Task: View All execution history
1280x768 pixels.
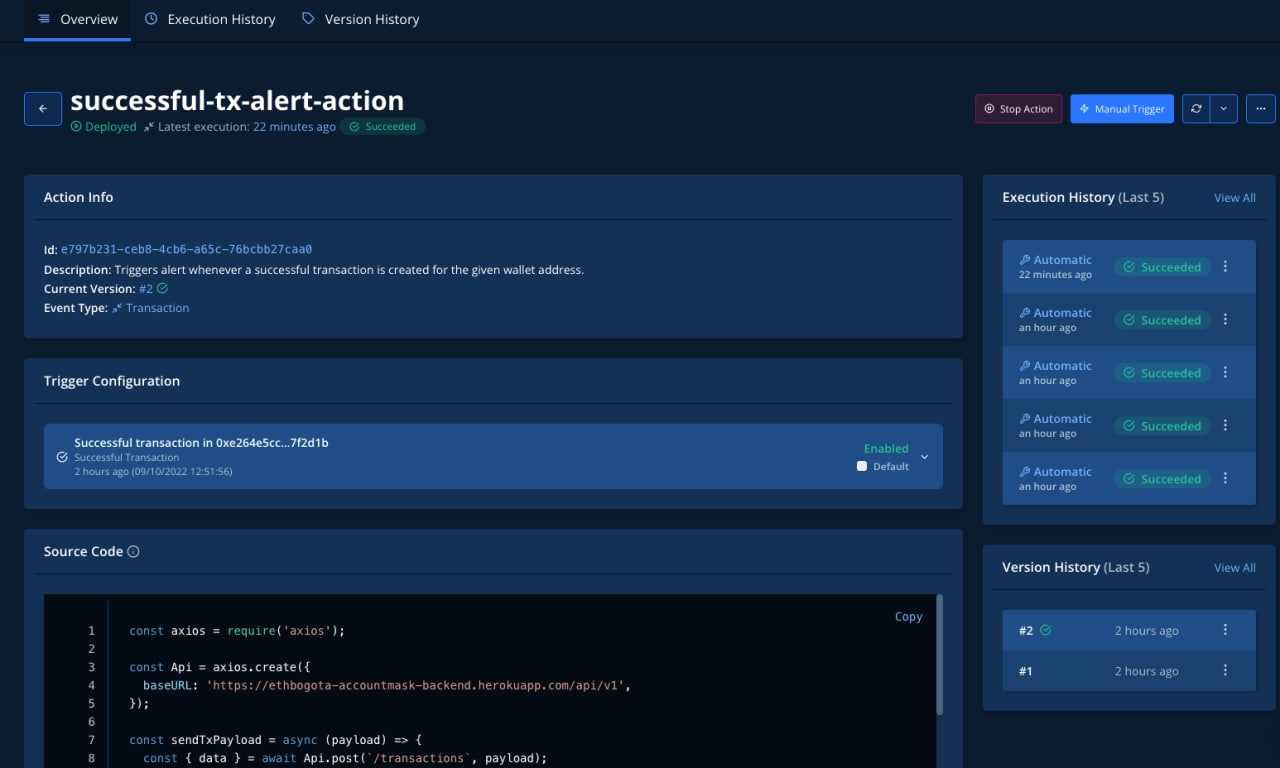Action: click(1234, 198)
